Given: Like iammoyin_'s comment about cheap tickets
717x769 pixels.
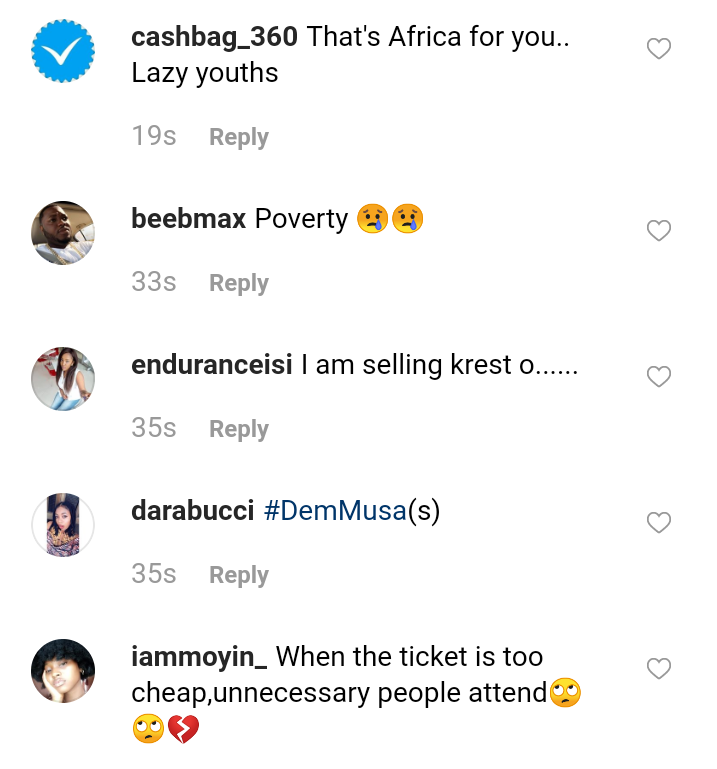Looking at the screenshot, I should pos(658,668).
